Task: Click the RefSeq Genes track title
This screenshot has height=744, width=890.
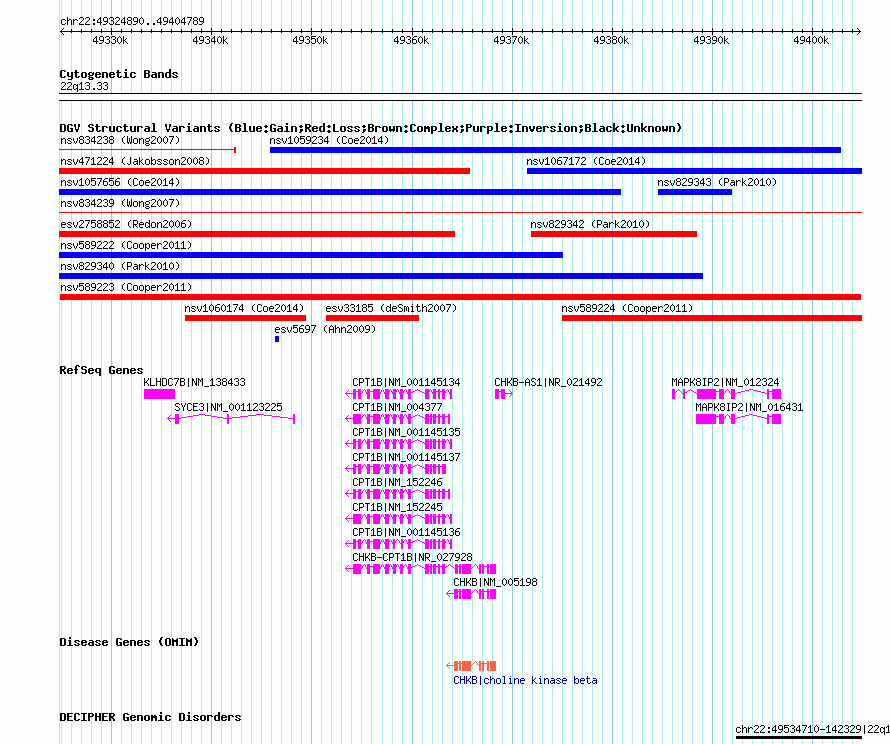Action: 101,370
